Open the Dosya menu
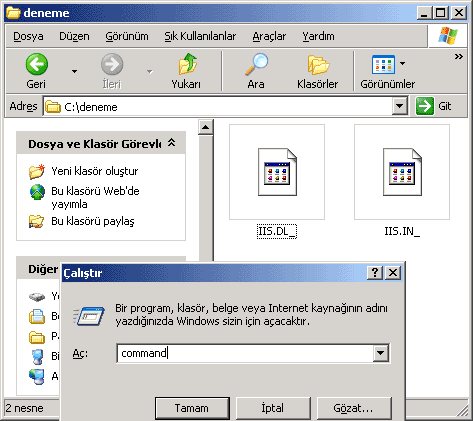The height and width of the screenshot is (421, 473). [x=28, y=36]
